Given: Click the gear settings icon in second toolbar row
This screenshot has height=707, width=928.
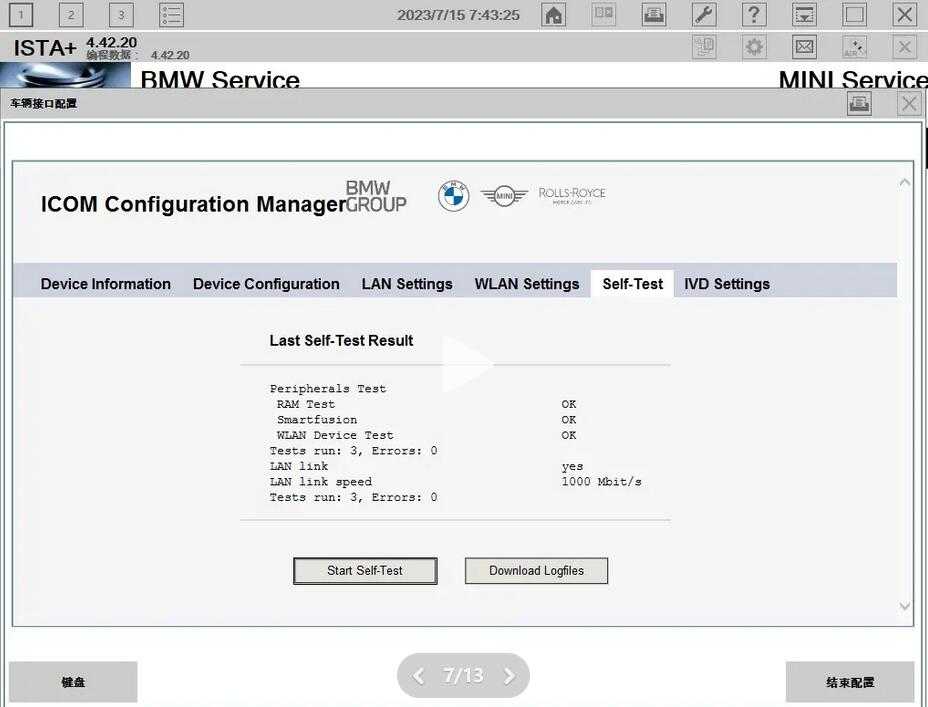Looking at the screenshot, I should tap(754, 47).
